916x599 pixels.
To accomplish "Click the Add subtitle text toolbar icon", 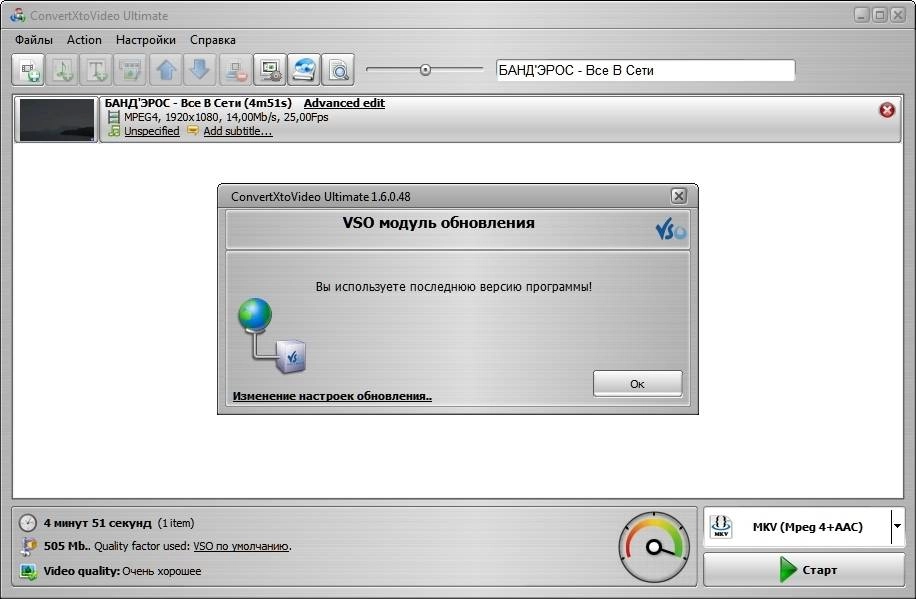I will pos(97,70).
